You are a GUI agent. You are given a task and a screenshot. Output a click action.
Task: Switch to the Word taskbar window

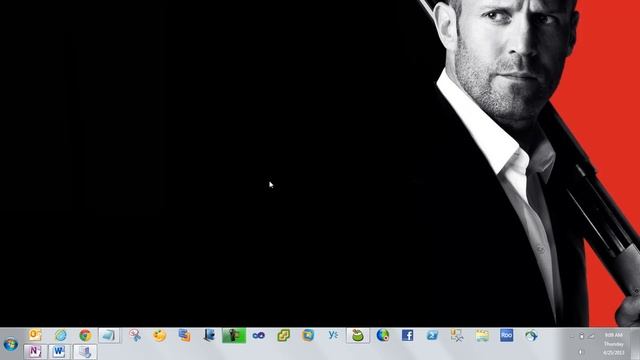point(60,351)
